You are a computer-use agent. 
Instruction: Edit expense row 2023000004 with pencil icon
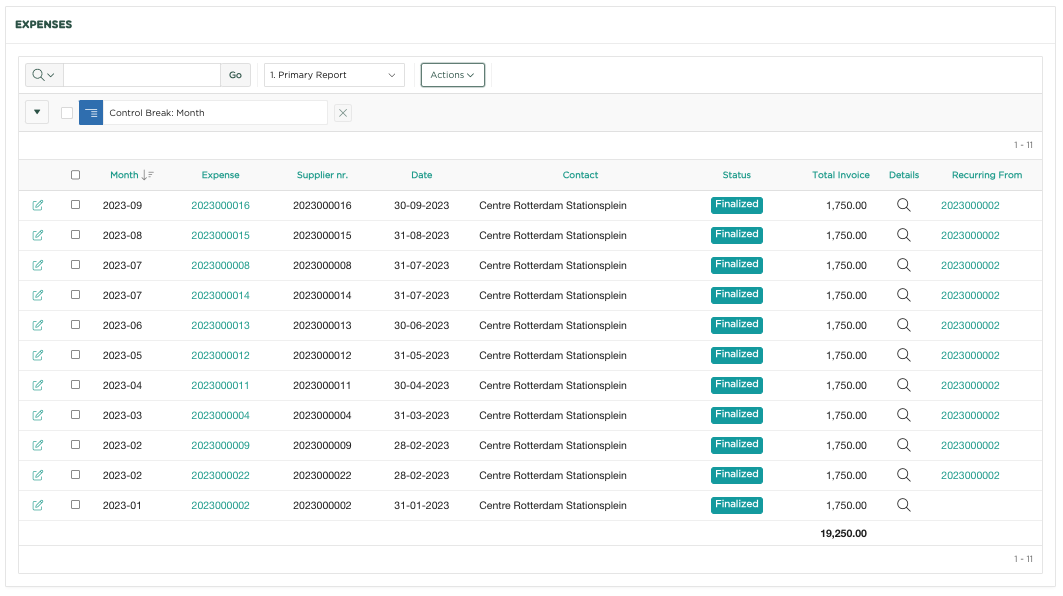pos(38,415)
